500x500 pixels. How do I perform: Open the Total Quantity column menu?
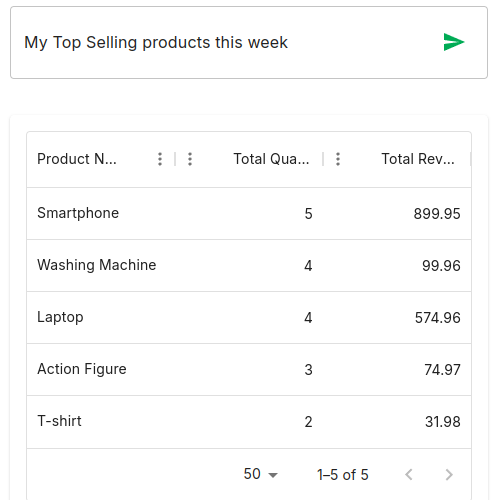190,159
